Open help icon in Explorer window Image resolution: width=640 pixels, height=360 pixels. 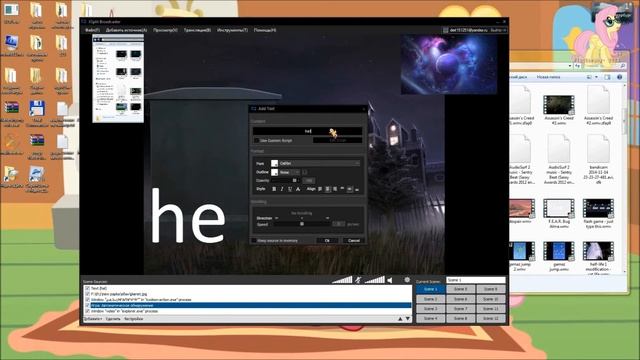point(619,77)
